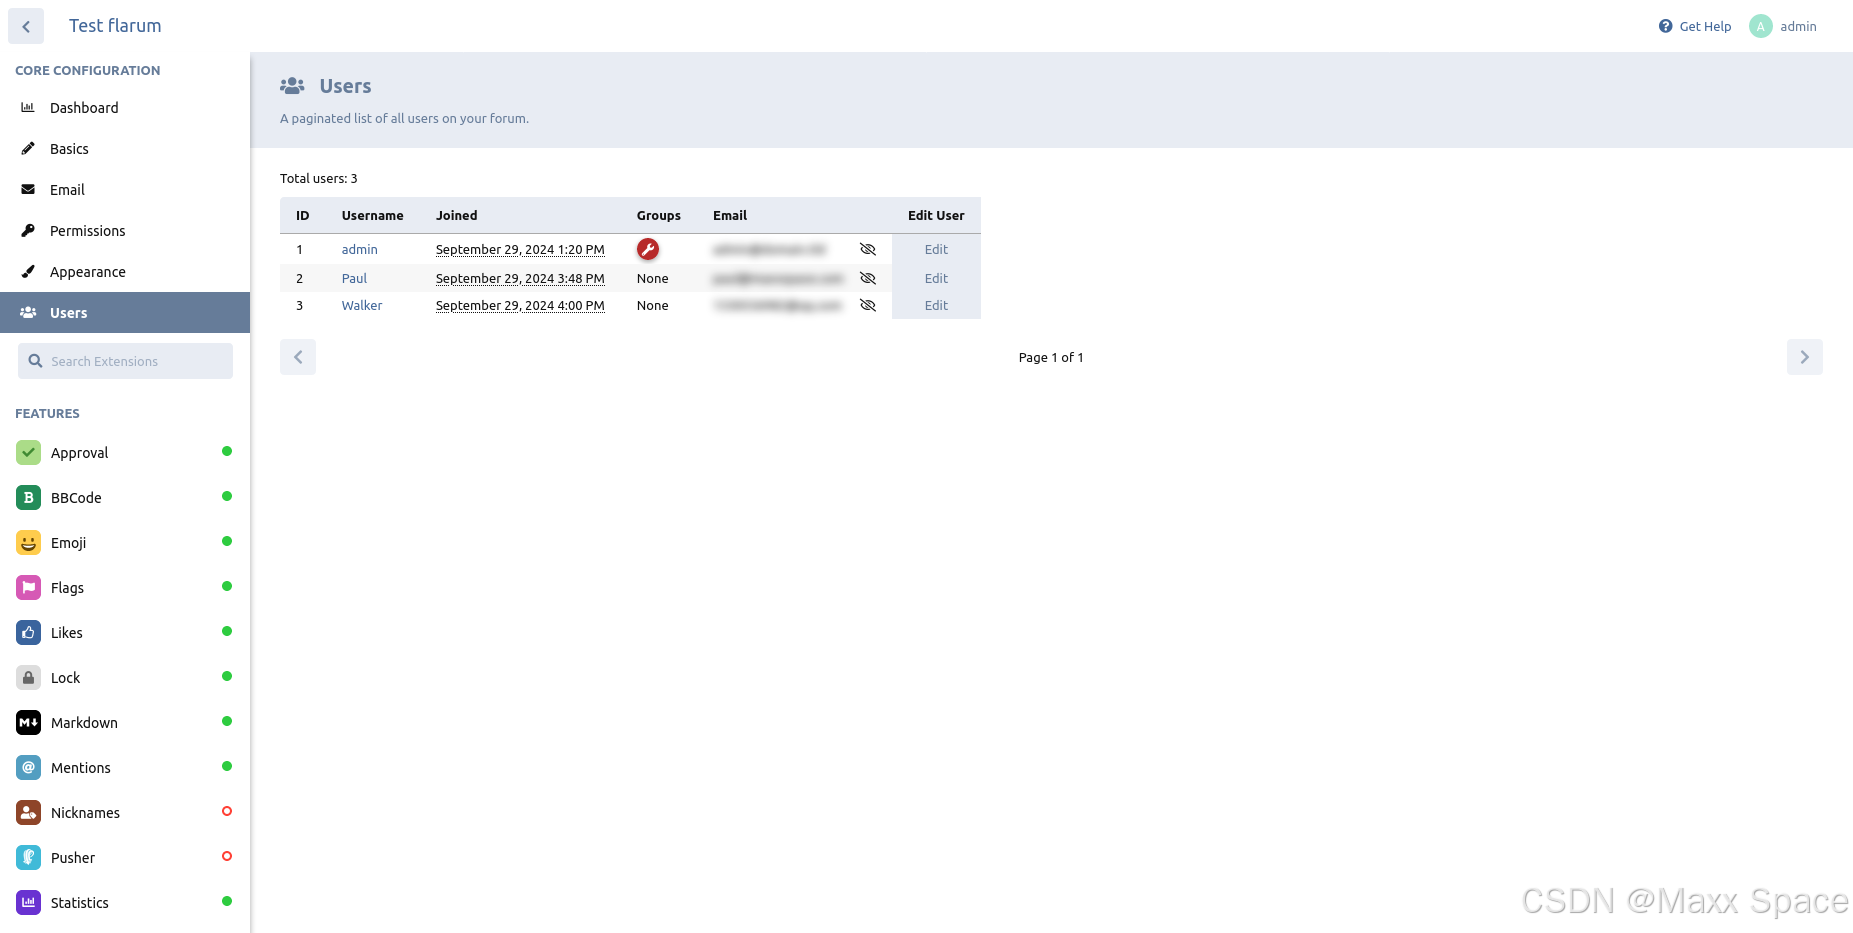
Task: Open the Approval extension page
Action: 125,453
